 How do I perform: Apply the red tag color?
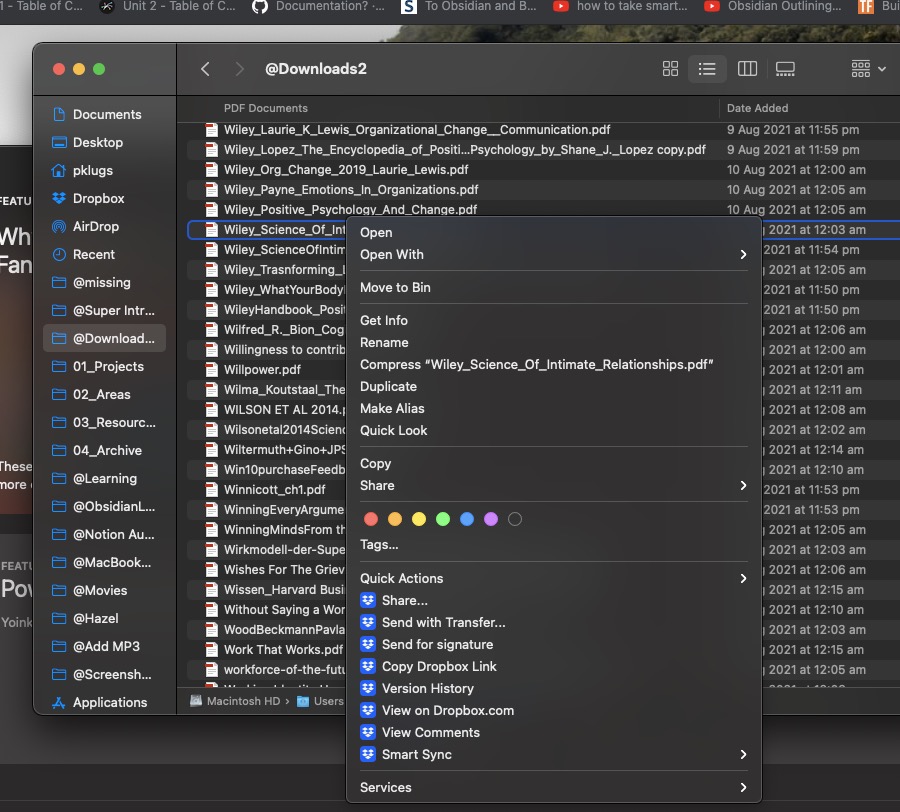(371, 519)
